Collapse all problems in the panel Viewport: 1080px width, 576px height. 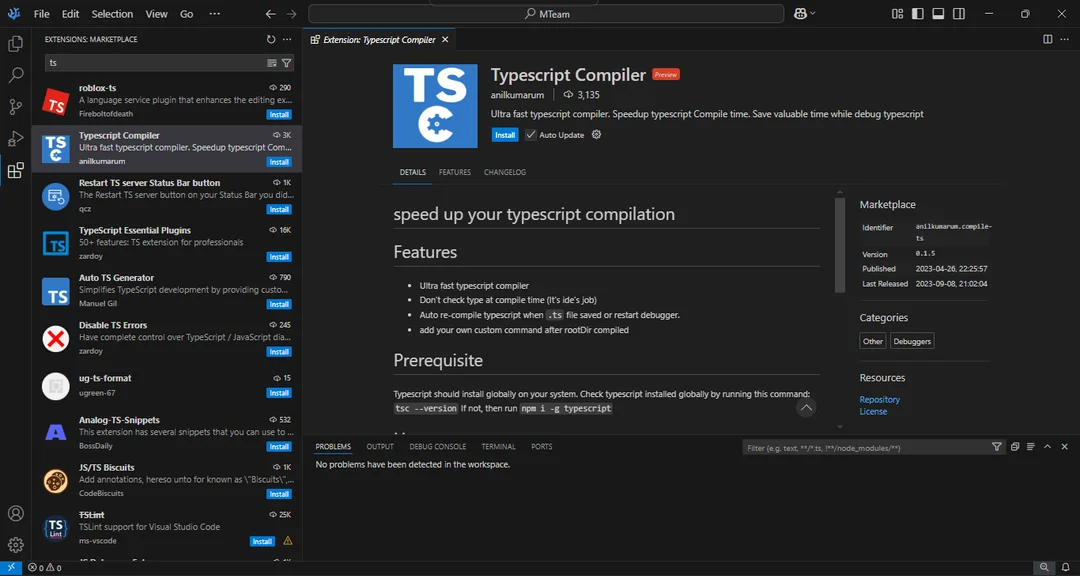tap(1015, 446)
